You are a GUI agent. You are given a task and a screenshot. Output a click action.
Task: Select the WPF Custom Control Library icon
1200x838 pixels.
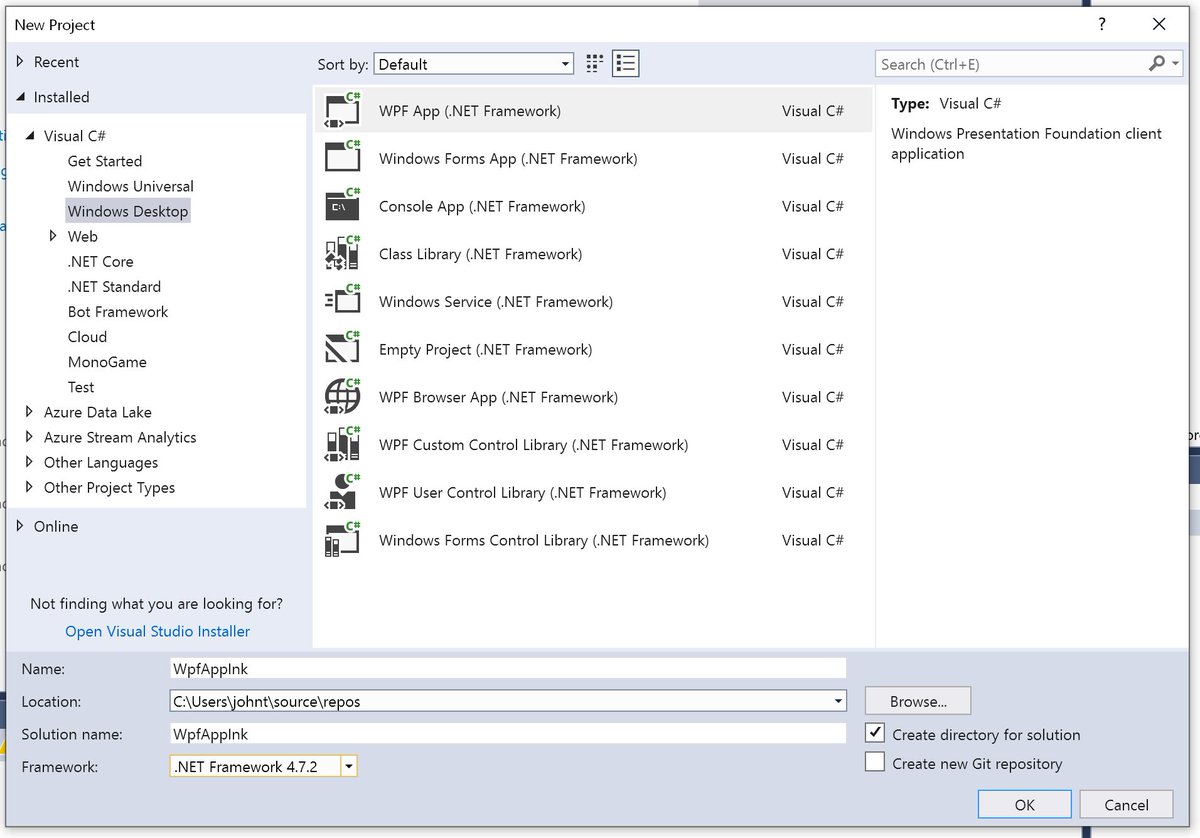343,444
